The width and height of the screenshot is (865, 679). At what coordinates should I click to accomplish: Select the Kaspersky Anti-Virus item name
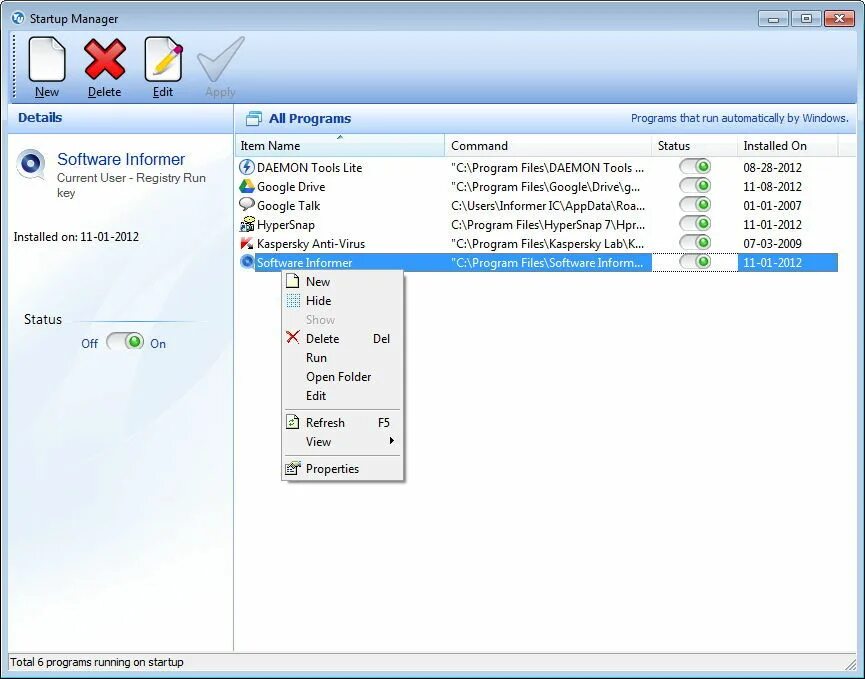coord(311,244)
